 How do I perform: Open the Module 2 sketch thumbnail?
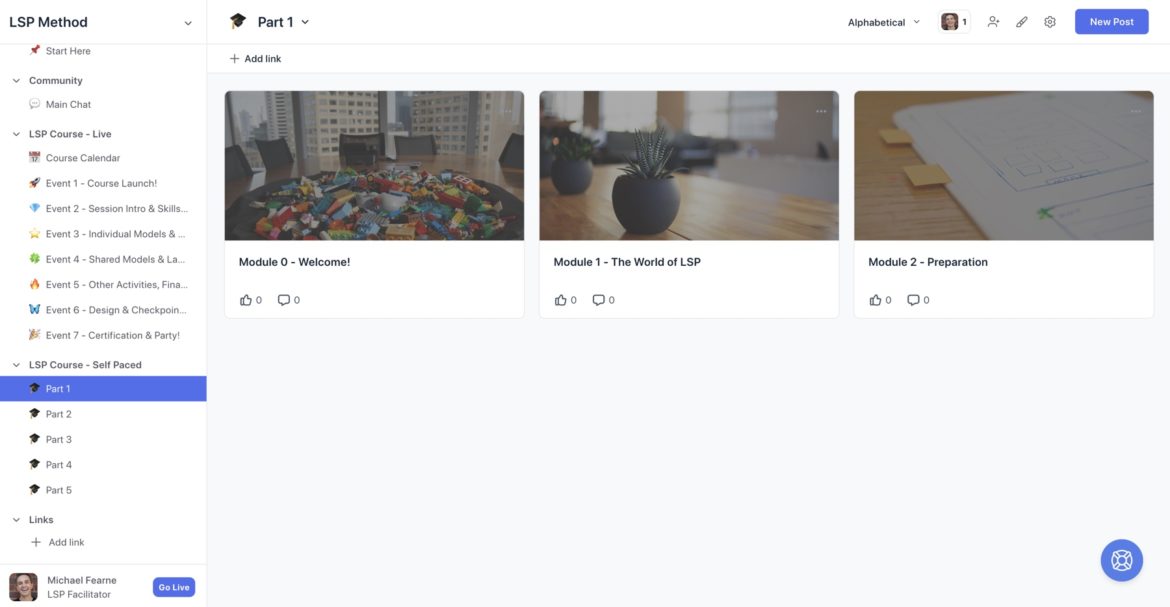click(1004, 166)
